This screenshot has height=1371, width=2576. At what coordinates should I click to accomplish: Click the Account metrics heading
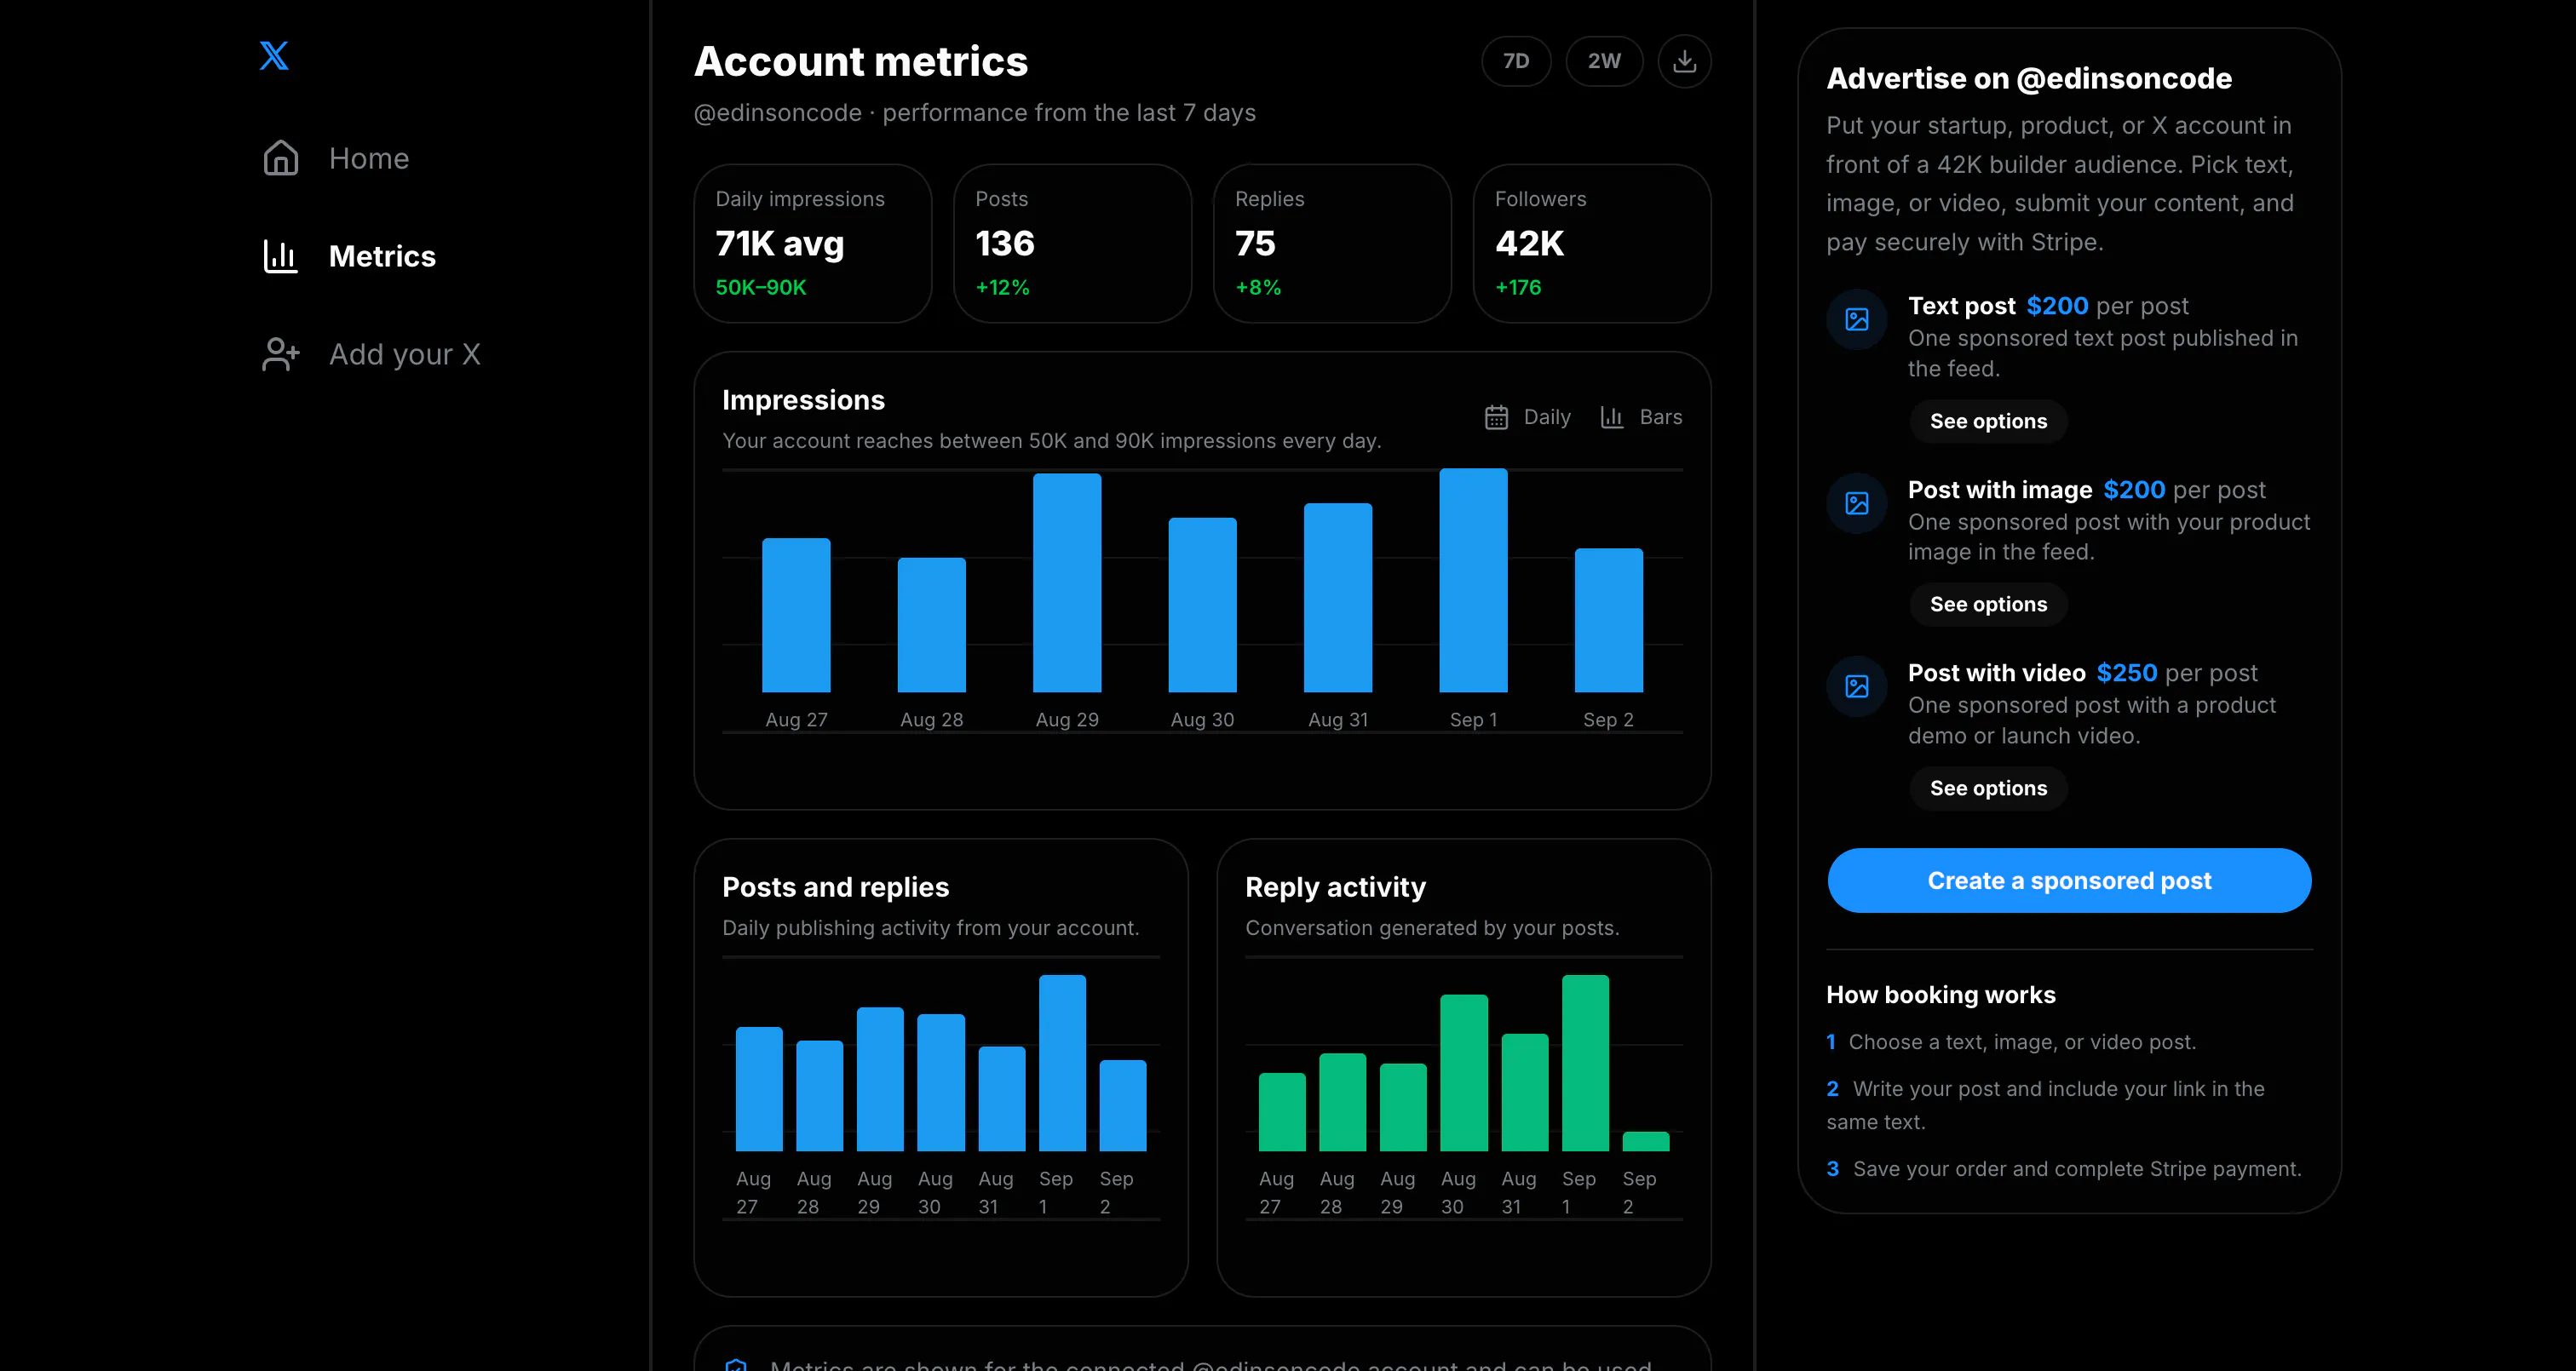(861, 61)
